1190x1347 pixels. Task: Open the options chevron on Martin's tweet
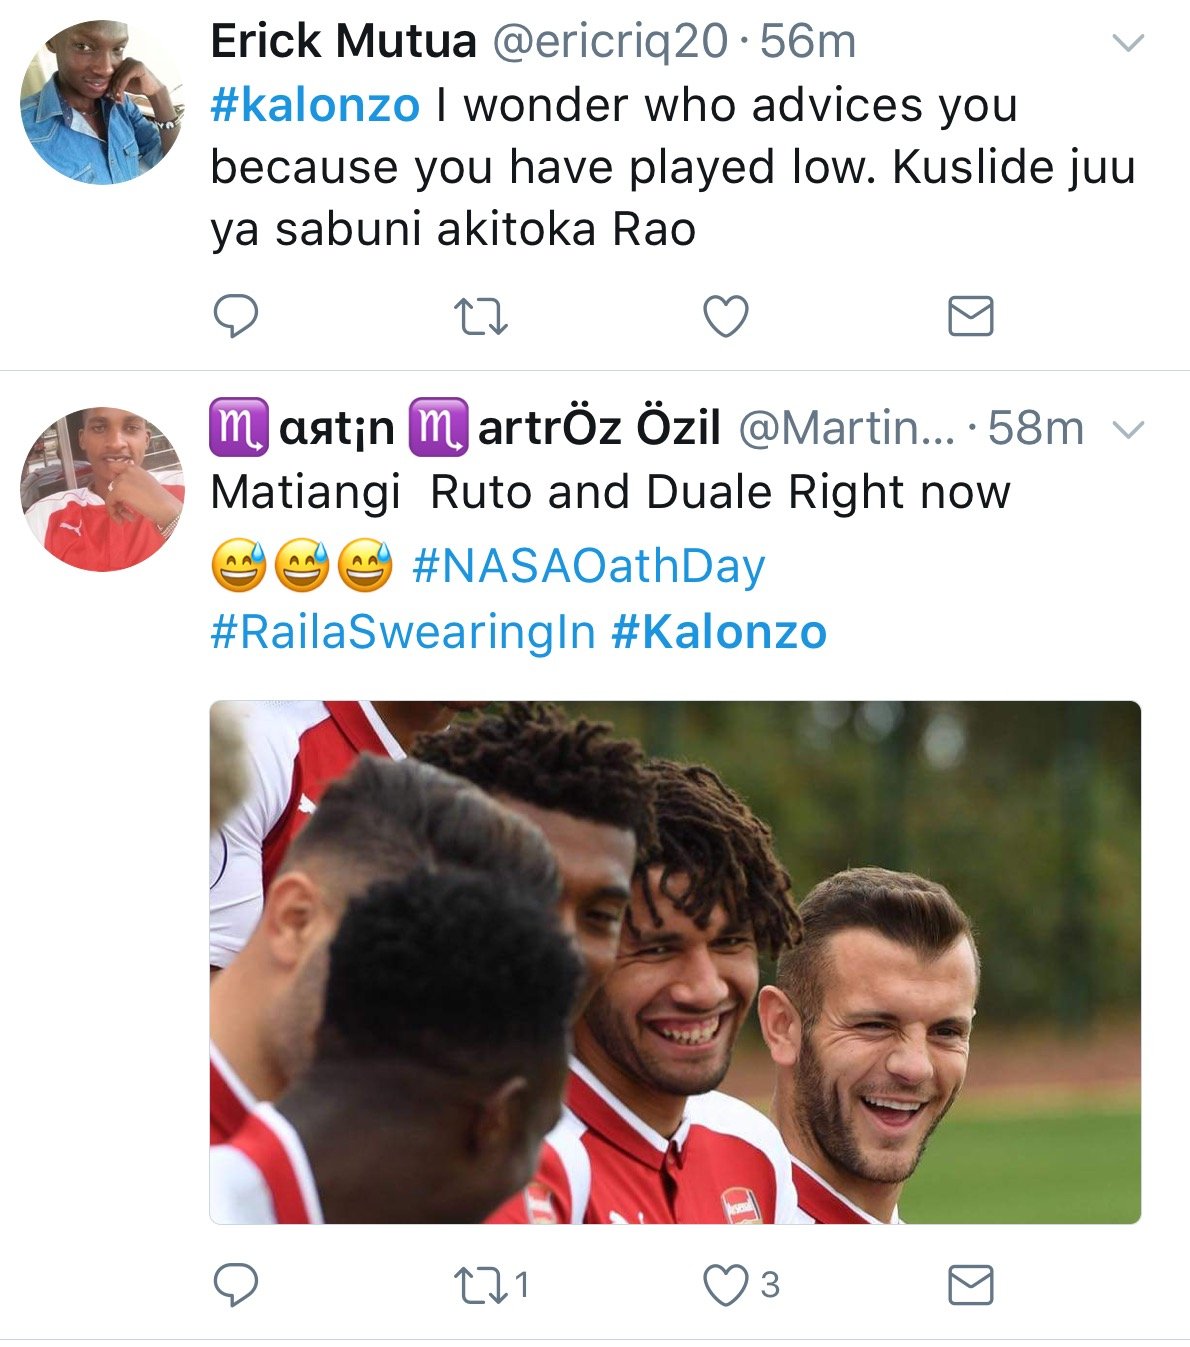(1128, 430)
